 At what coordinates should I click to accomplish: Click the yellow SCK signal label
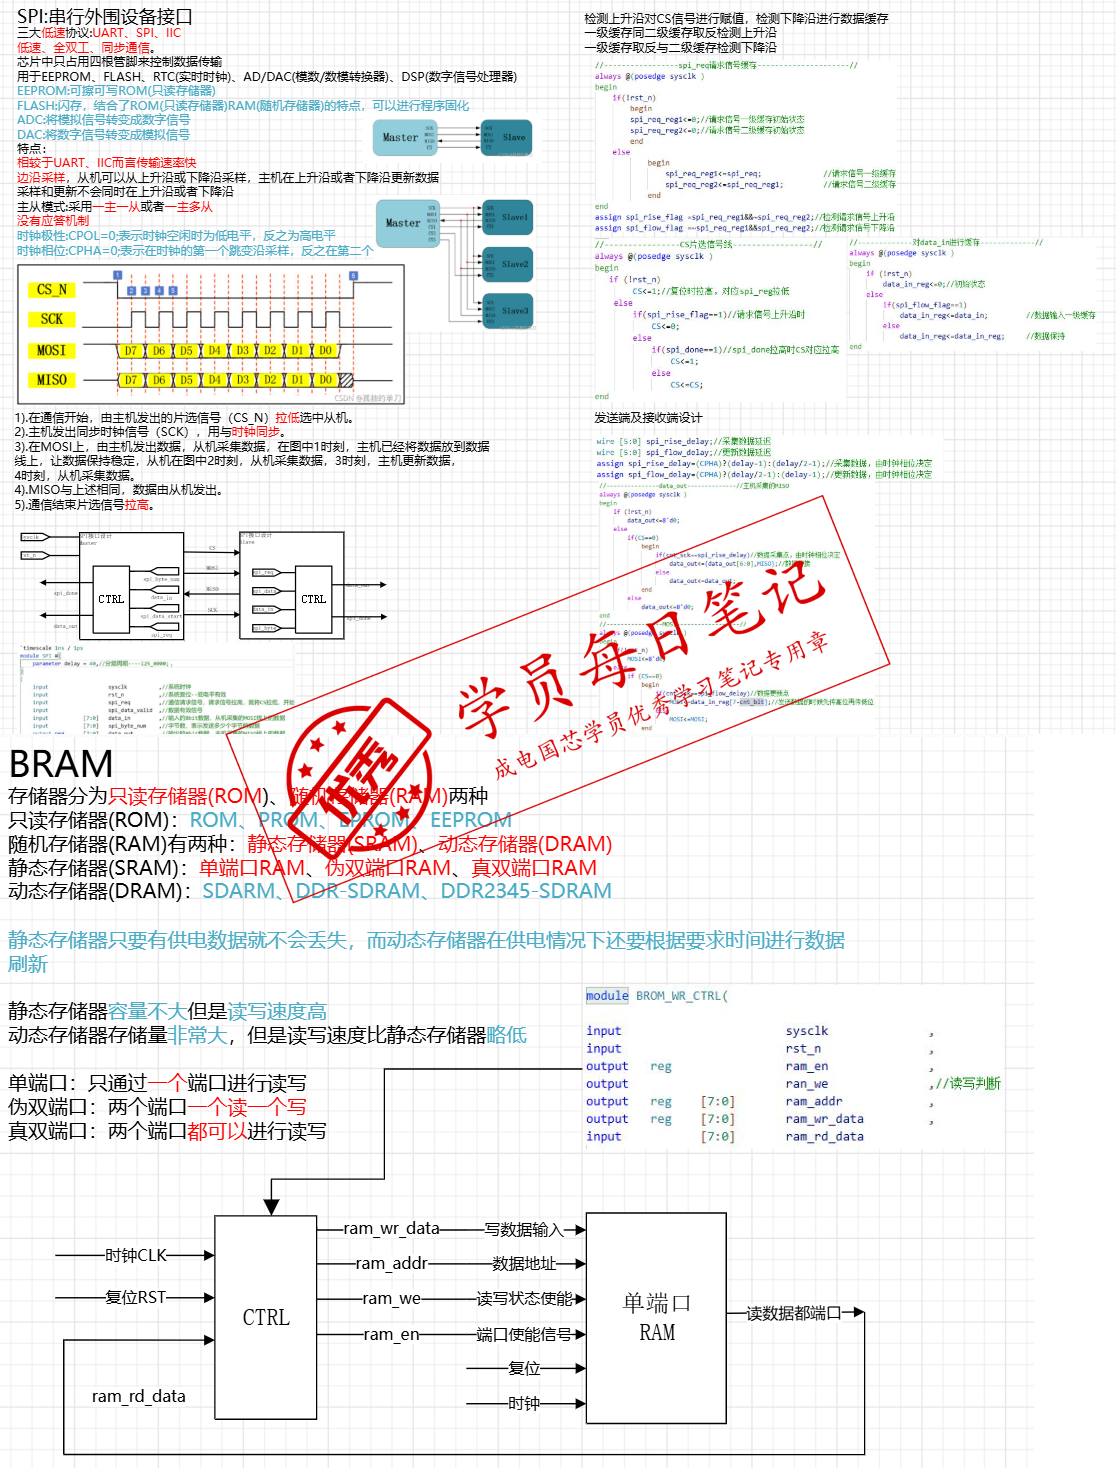[x=52, y=319]
